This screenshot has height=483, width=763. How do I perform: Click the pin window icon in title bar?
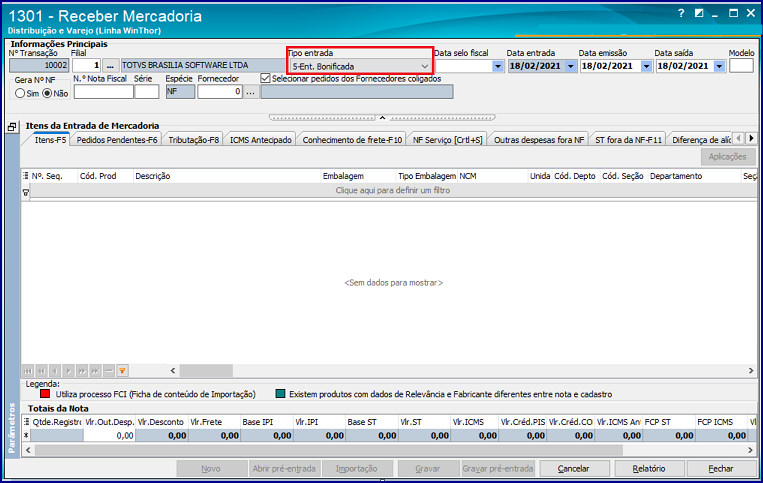[699, 14]
